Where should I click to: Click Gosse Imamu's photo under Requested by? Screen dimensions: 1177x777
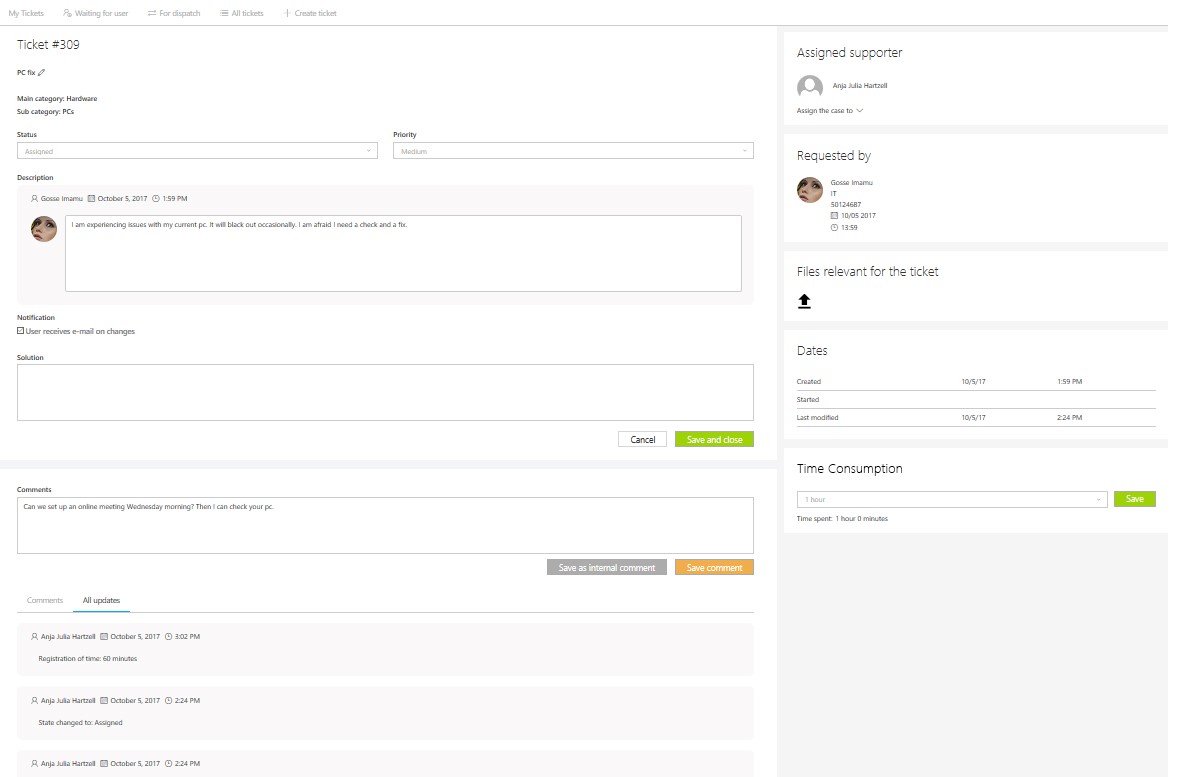pos(810,190)
